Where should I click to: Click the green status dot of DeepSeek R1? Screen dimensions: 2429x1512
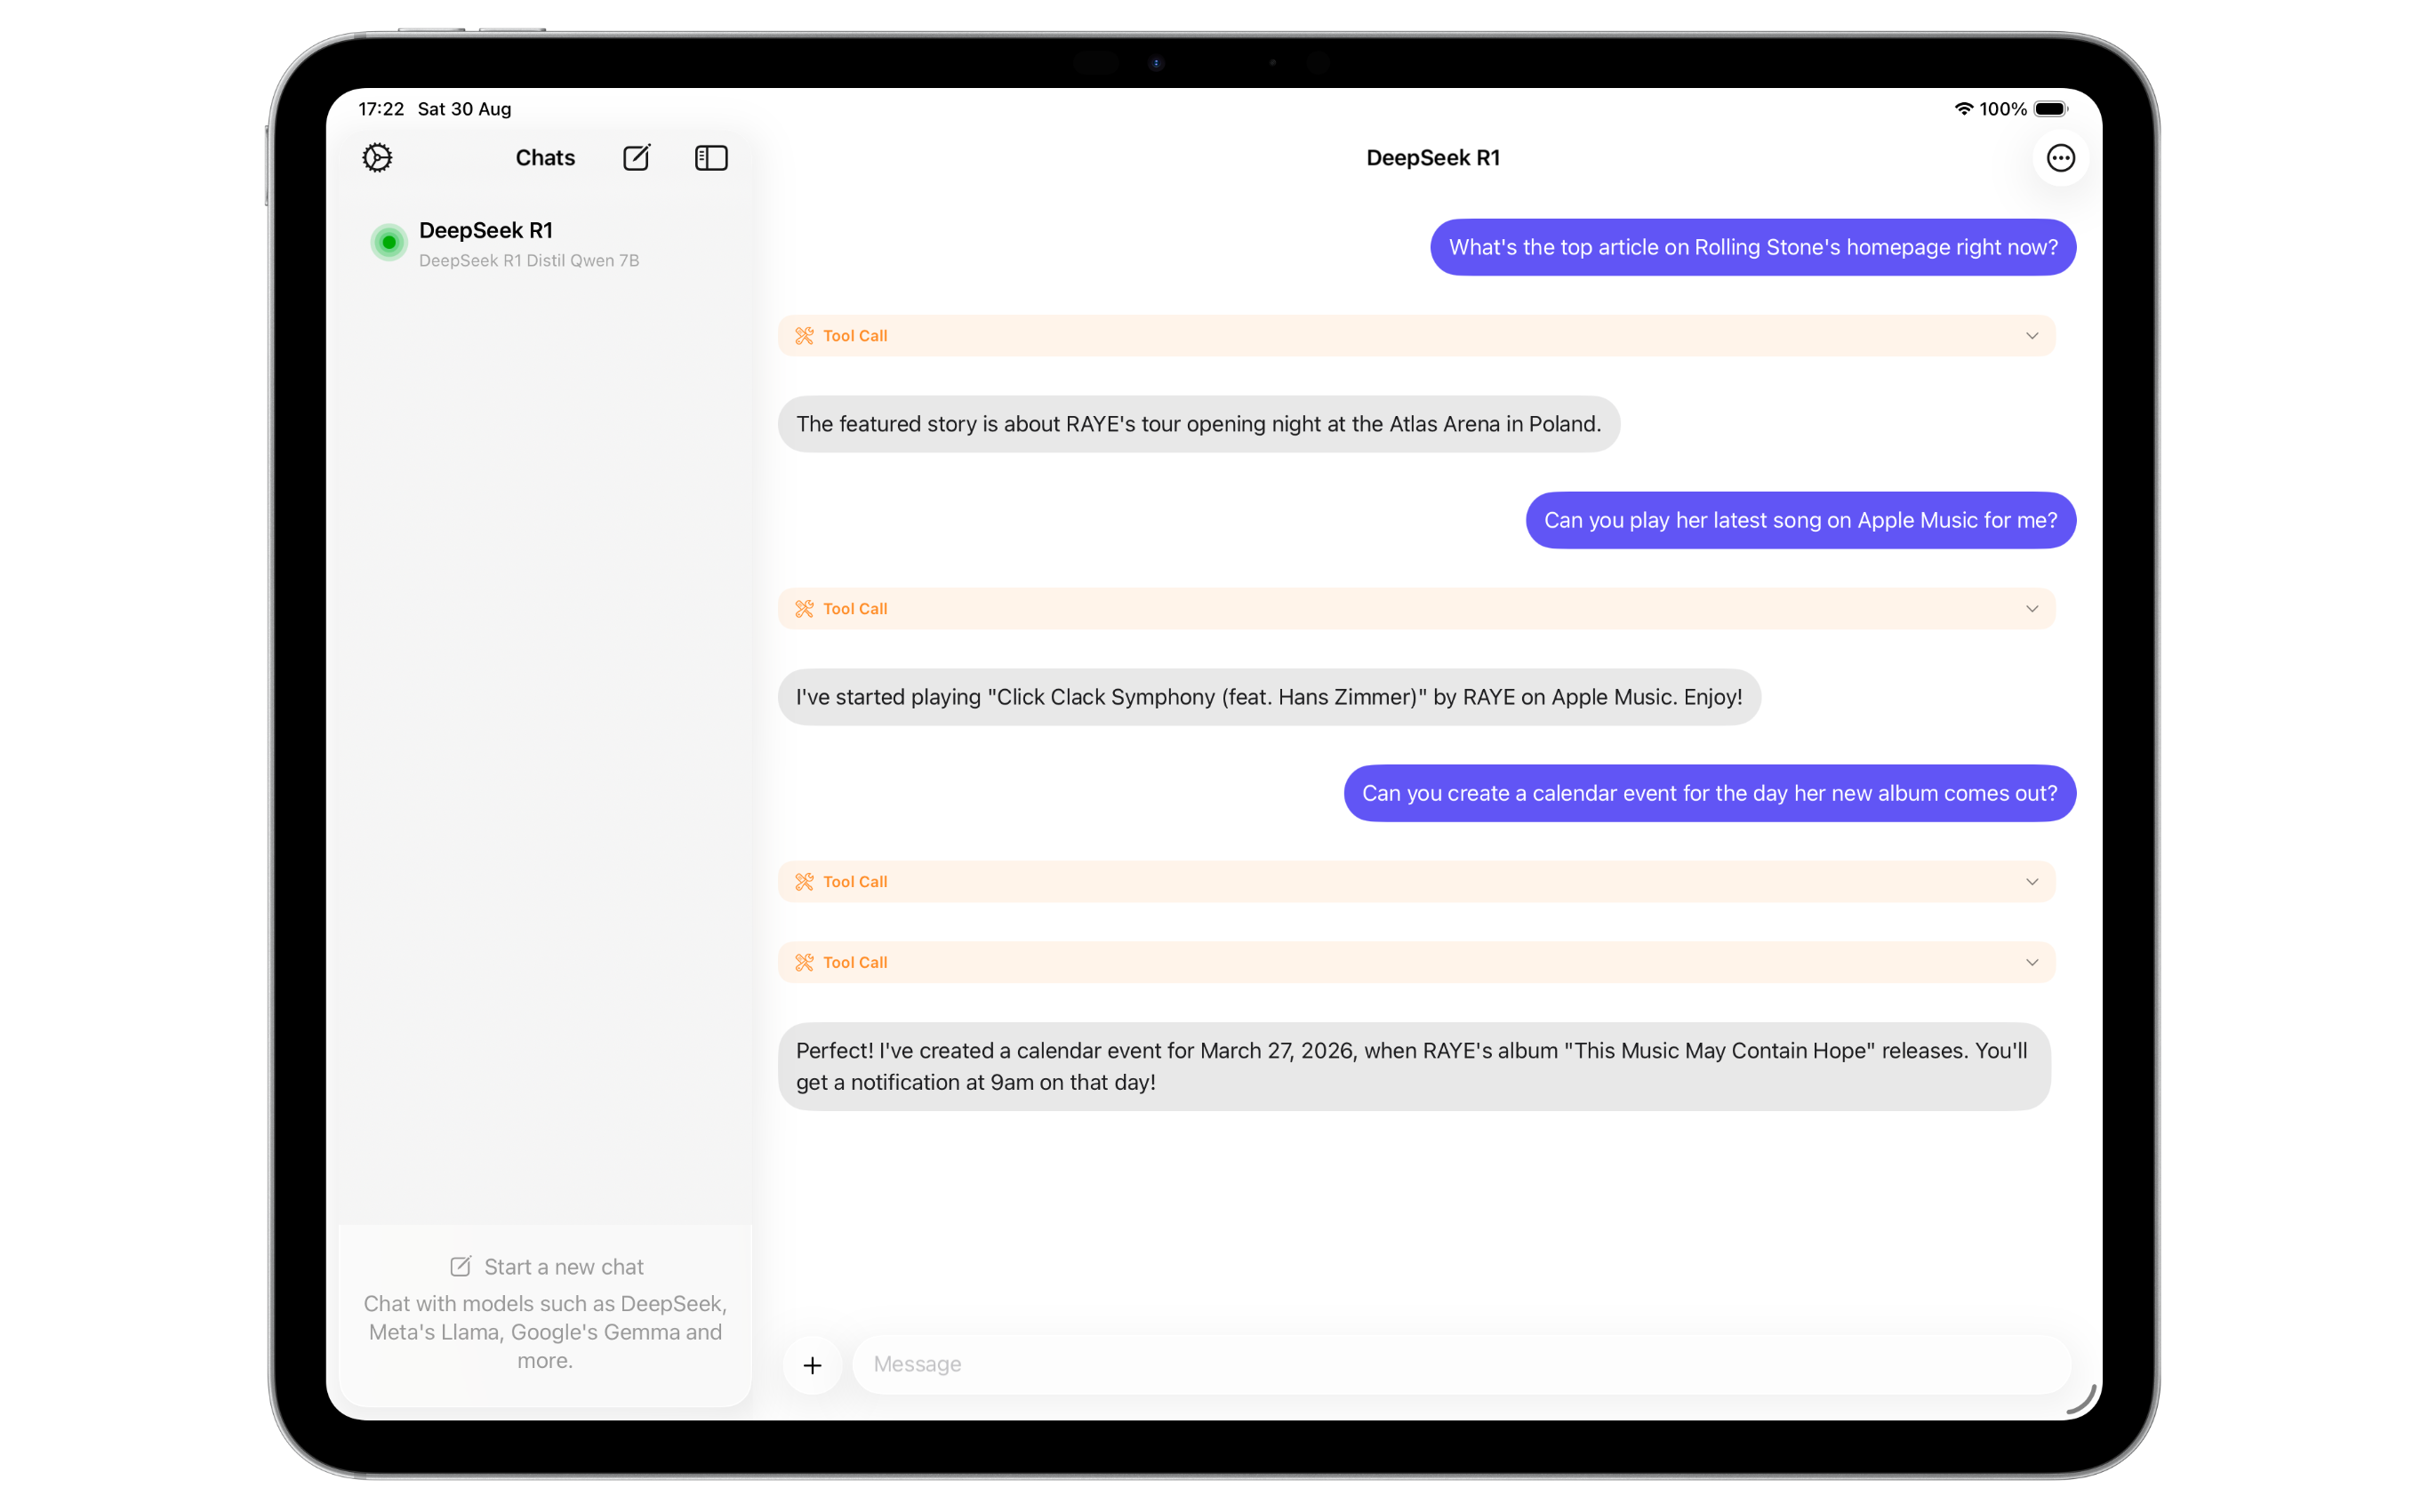[389, 243]
